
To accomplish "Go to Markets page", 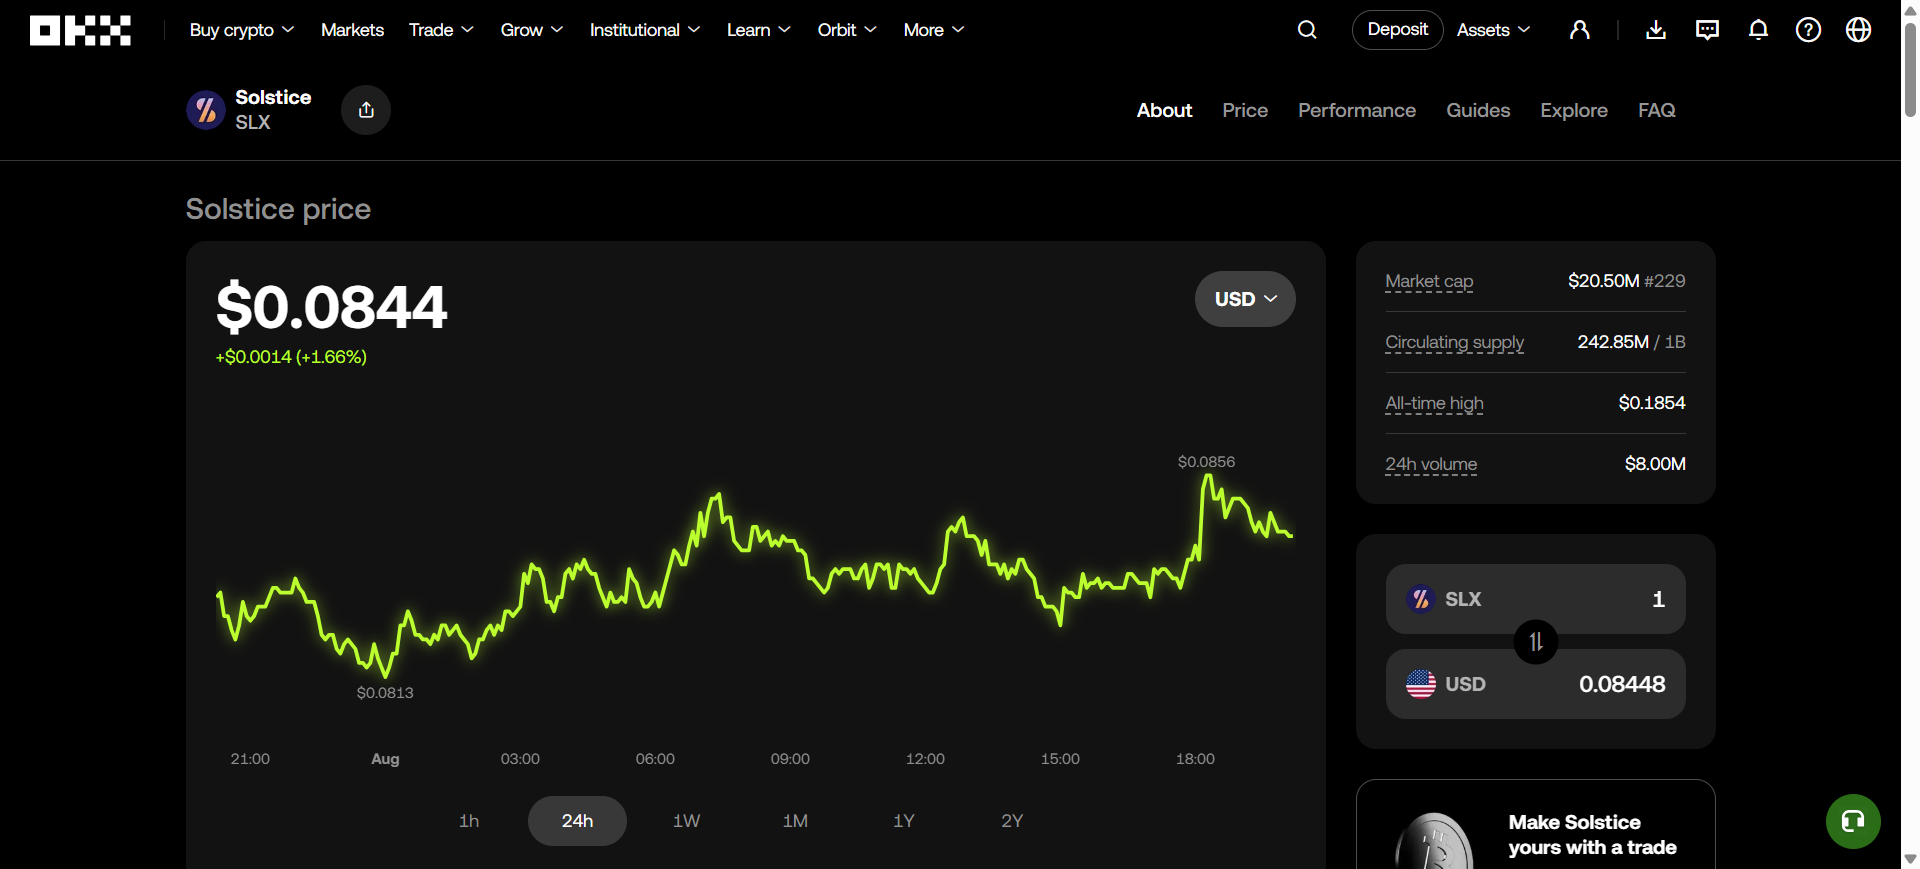I will 352,30.
